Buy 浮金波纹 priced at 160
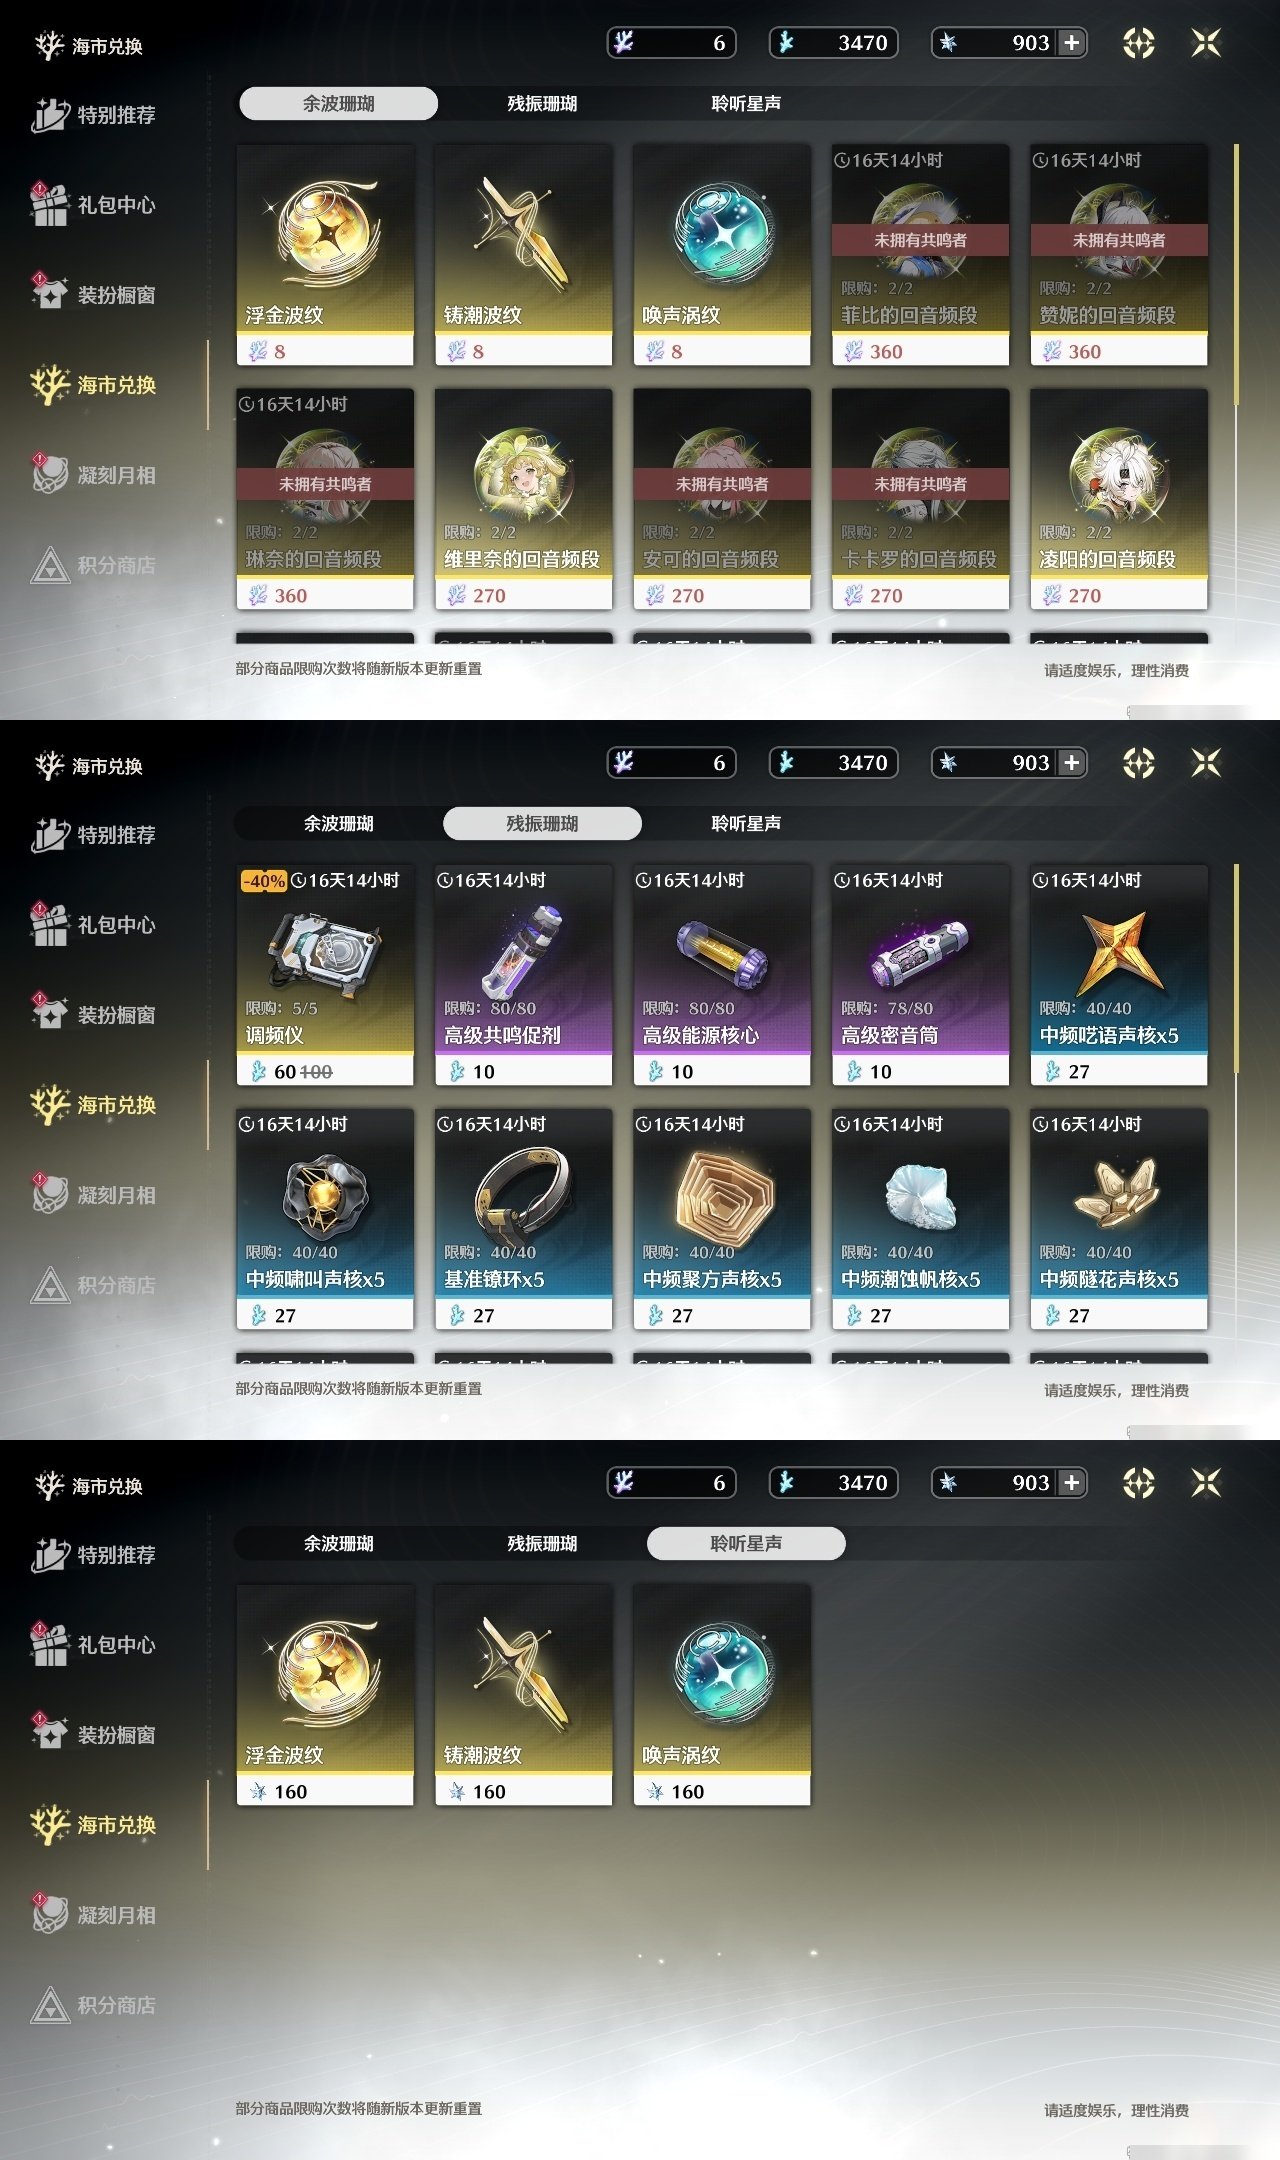 [325, 1695]
